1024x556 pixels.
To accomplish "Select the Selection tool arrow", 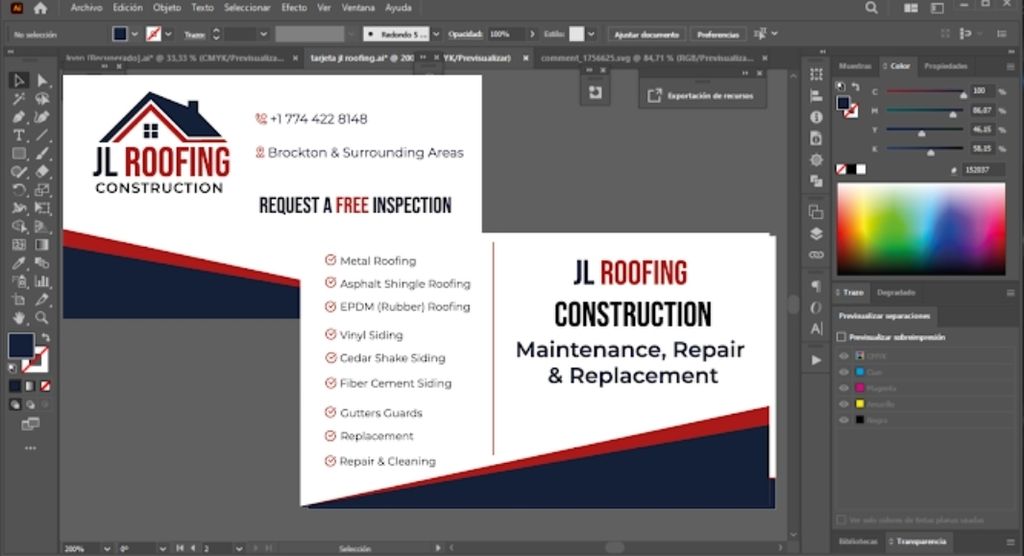I will pos(18,80).
